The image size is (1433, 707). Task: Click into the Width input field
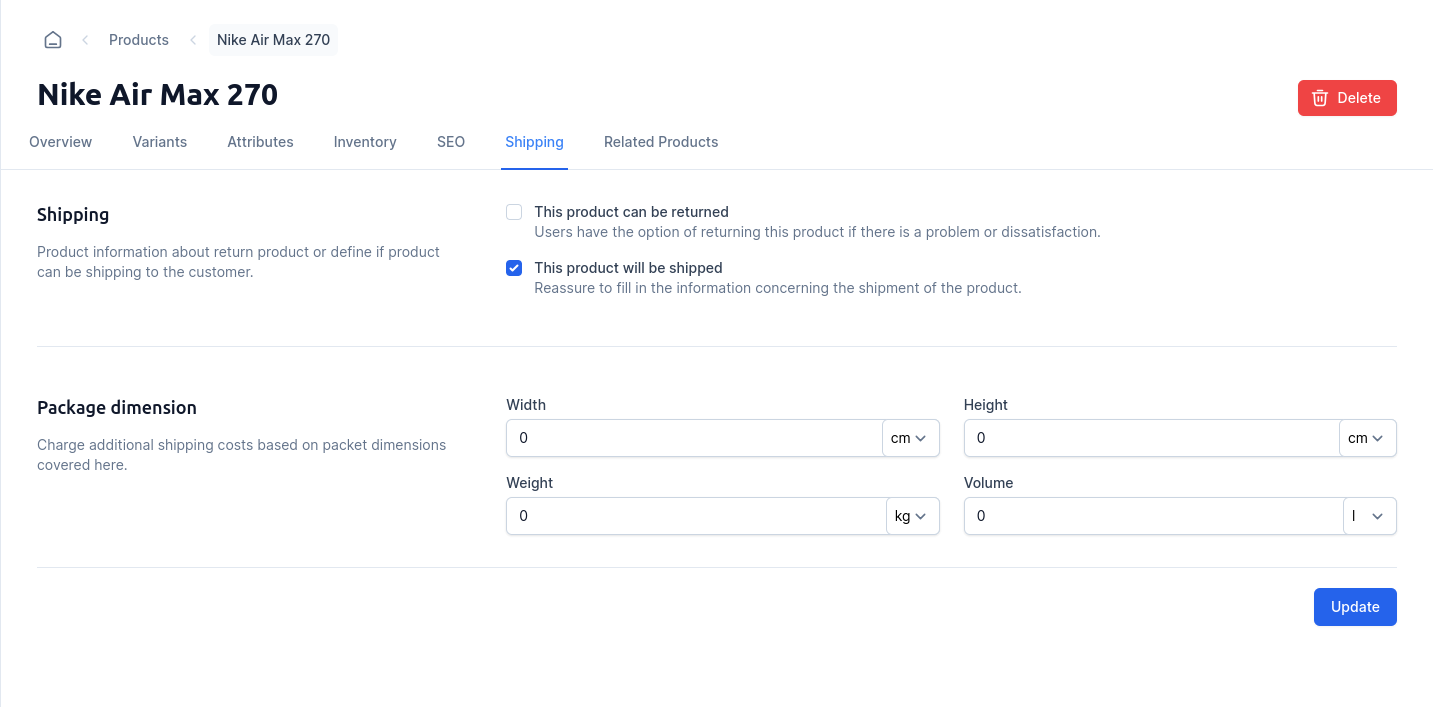pyautogui.click(x=694, y=438)
